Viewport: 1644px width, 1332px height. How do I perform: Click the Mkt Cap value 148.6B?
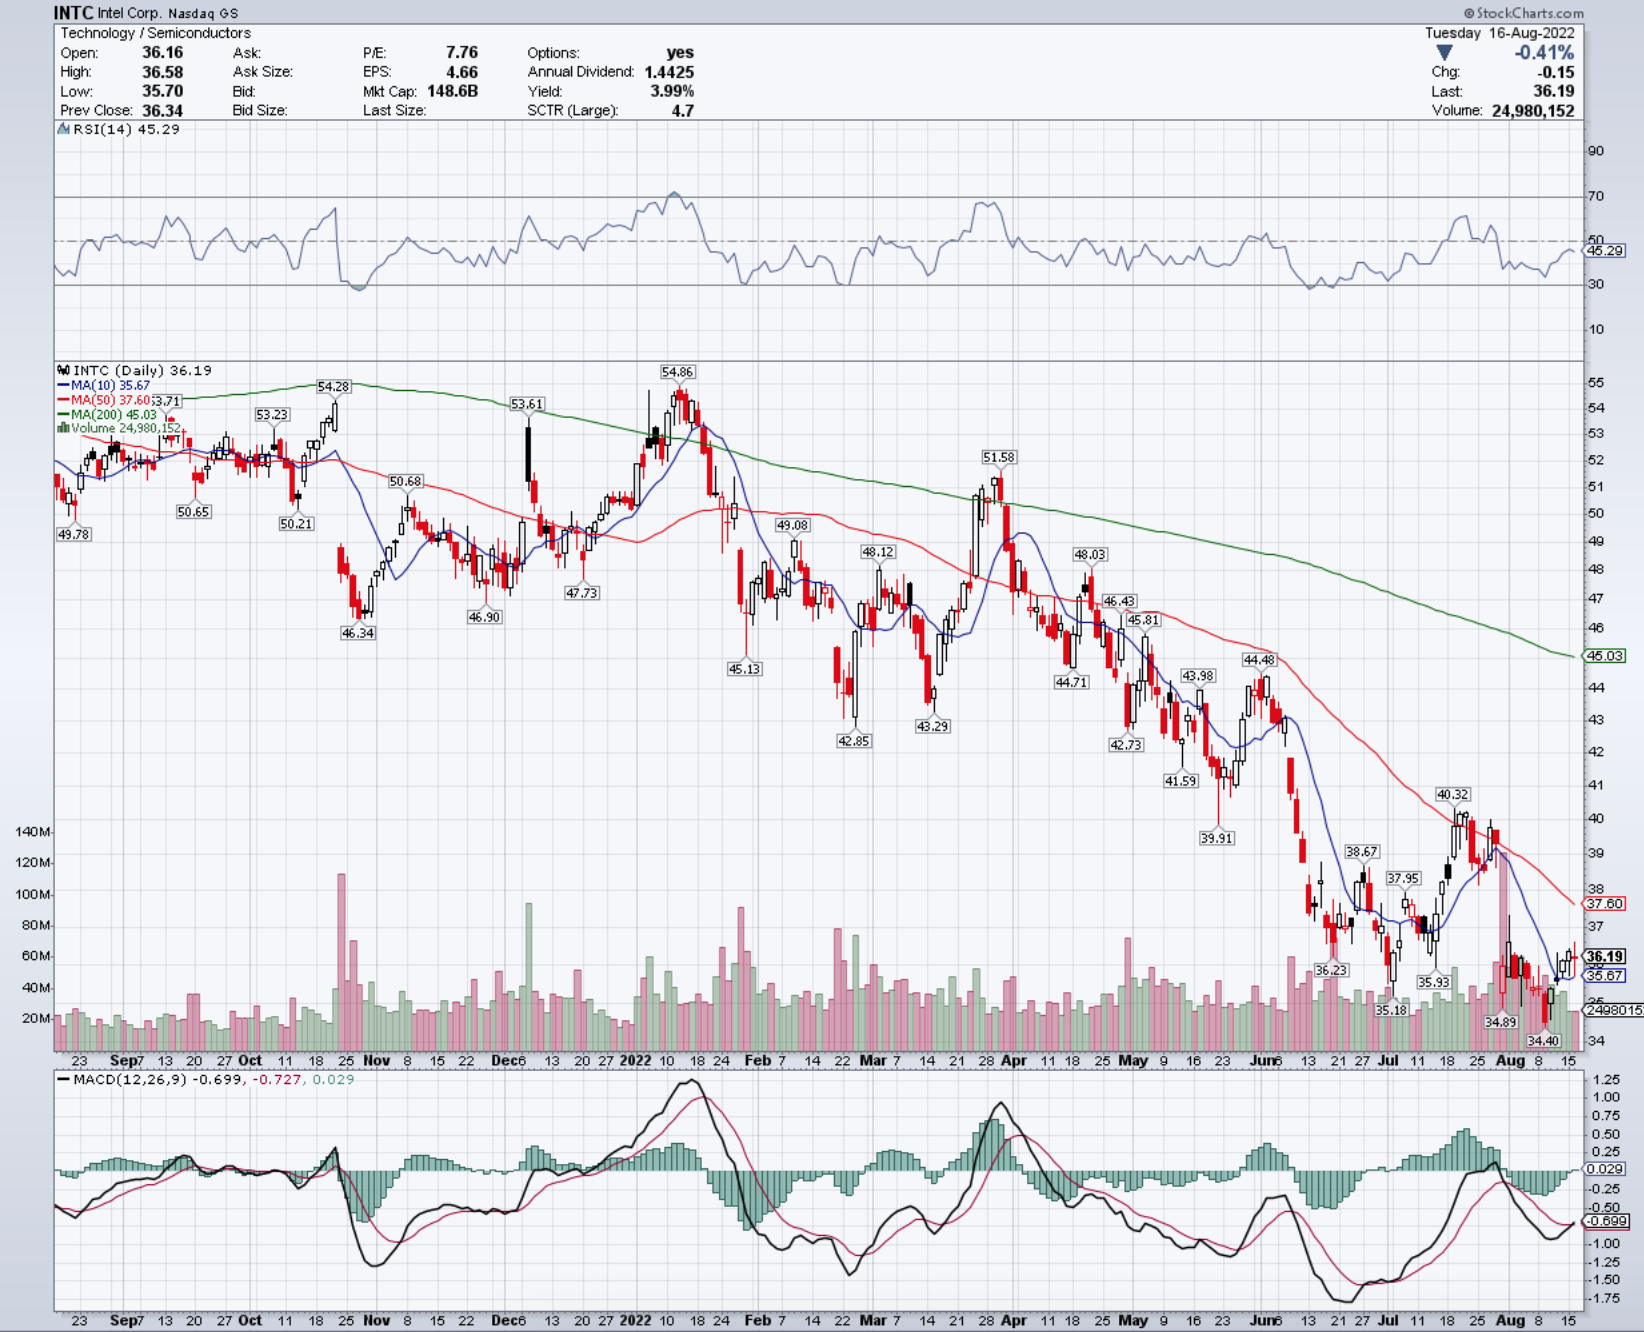[452, 91]
